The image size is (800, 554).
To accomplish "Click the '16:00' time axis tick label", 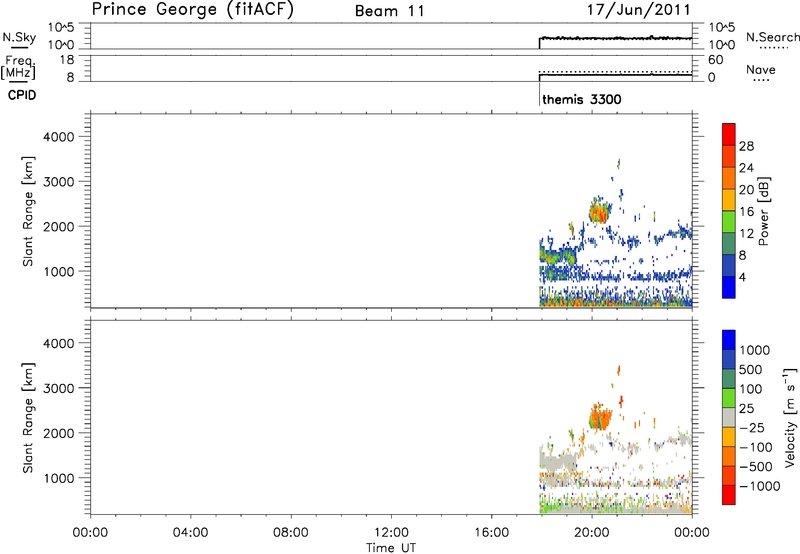I will tap(491, 533).
